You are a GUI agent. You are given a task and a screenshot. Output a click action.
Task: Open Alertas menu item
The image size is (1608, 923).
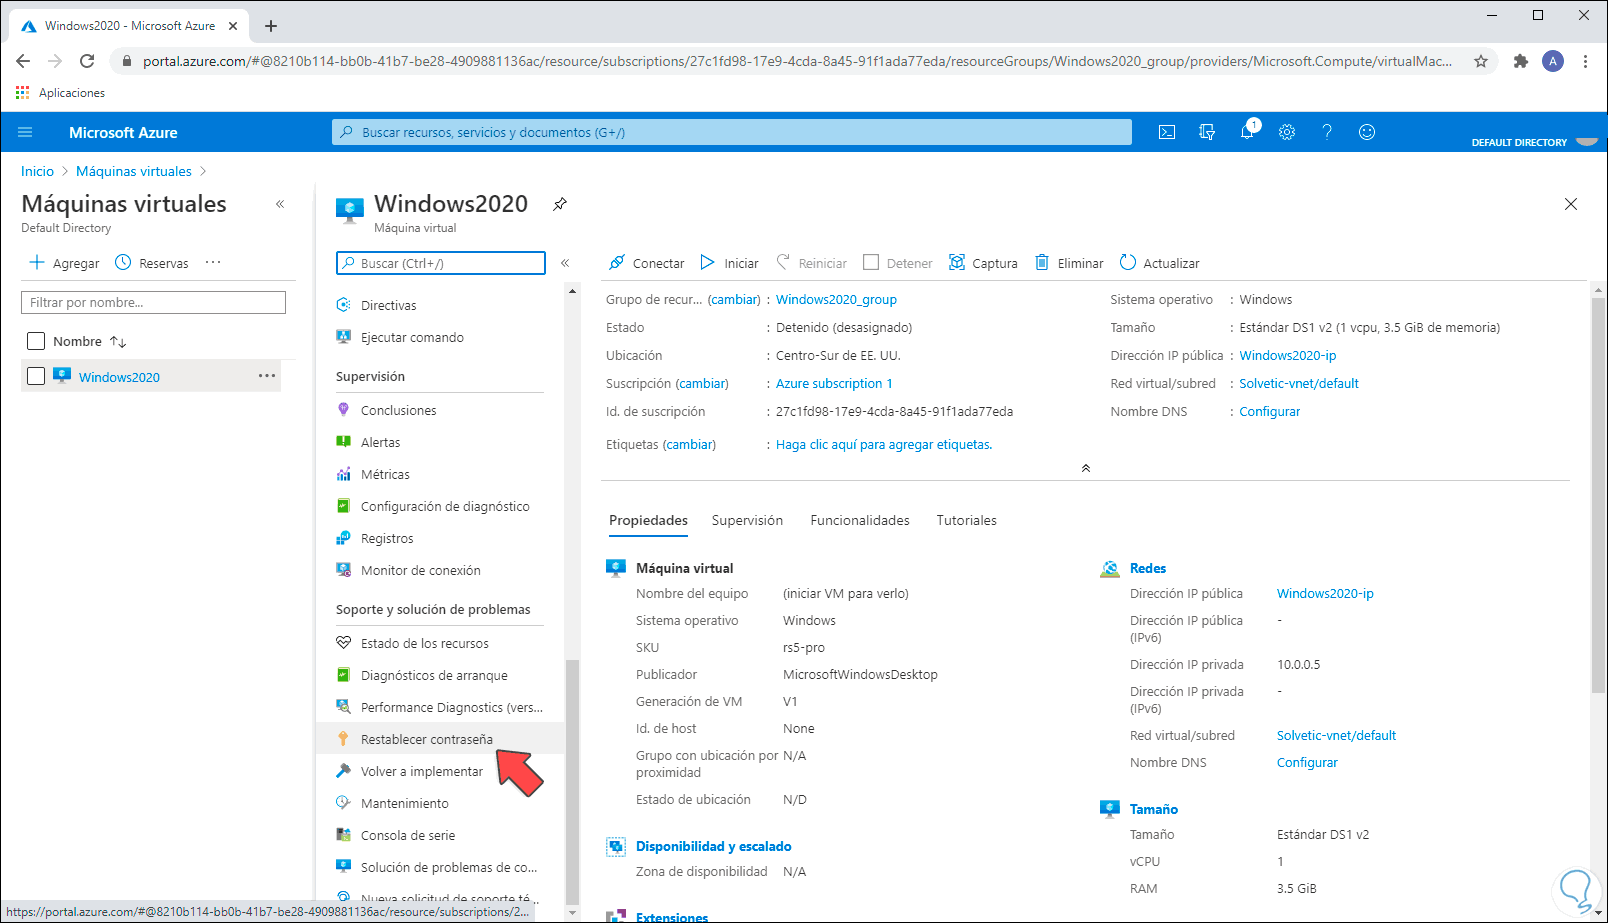pyautogui.click(x=380, y=442)
